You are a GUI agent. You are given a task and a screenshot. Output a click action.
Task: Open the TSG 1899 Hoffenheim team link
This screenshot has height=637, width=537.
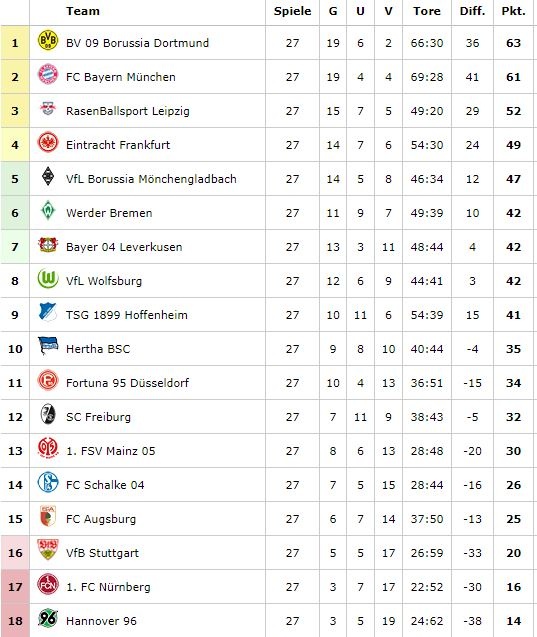click(x=127, y=315)
